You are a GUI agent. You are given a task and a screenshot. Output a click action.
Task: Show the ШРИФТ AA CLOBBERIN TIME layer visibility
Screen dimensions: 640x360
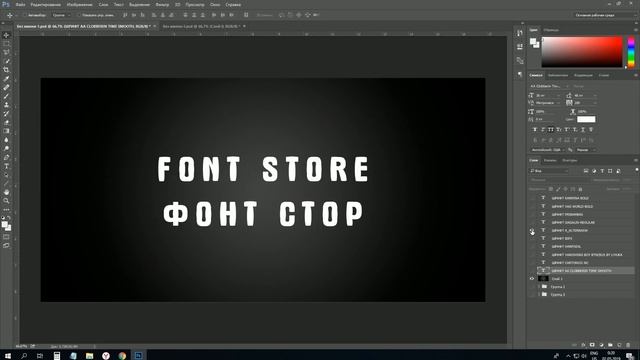pos(532,271)
